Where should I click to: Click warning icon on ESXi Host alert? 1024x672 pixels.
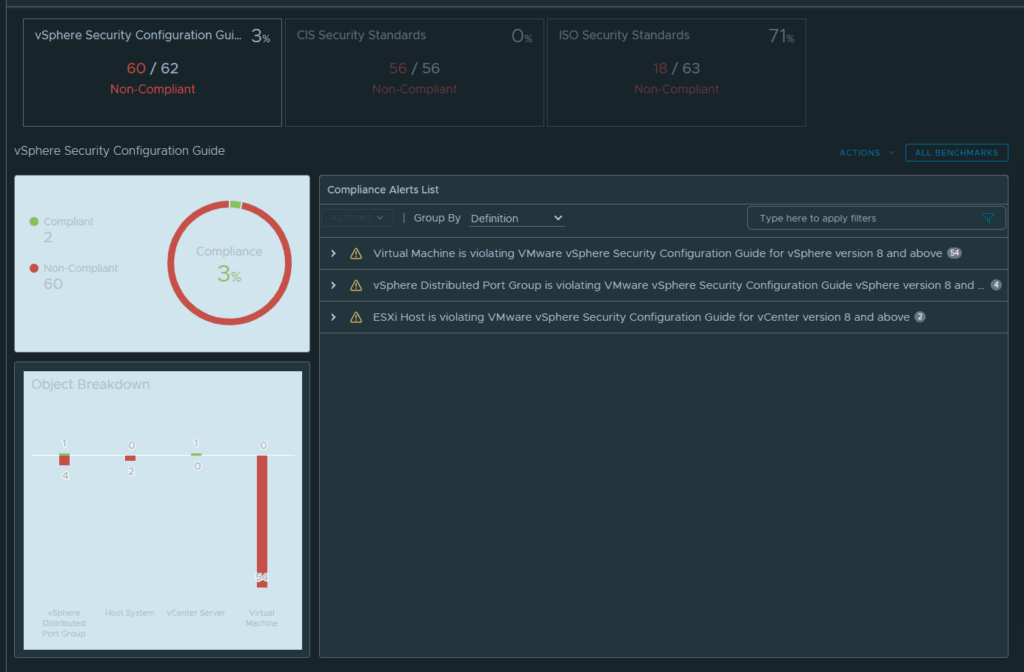coord(356,317)
